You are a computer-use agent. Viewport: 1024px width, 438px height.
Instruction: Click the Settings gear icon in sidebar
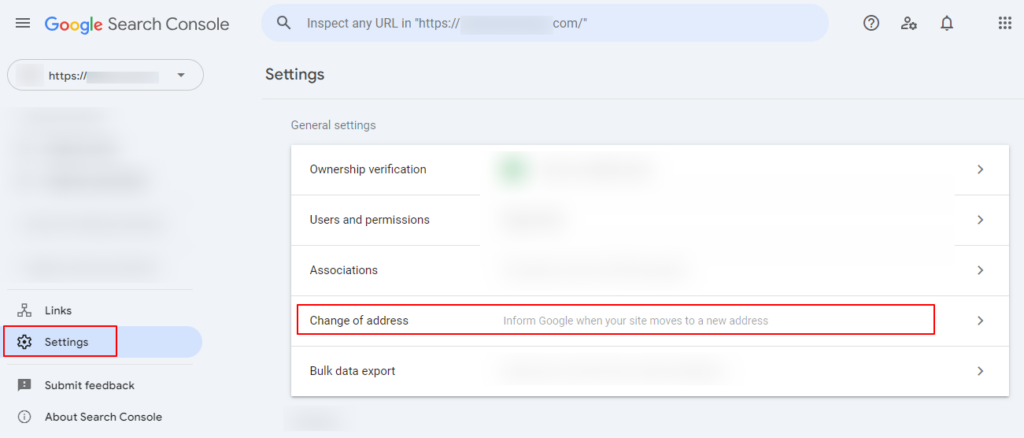click(x=25, y=342)
